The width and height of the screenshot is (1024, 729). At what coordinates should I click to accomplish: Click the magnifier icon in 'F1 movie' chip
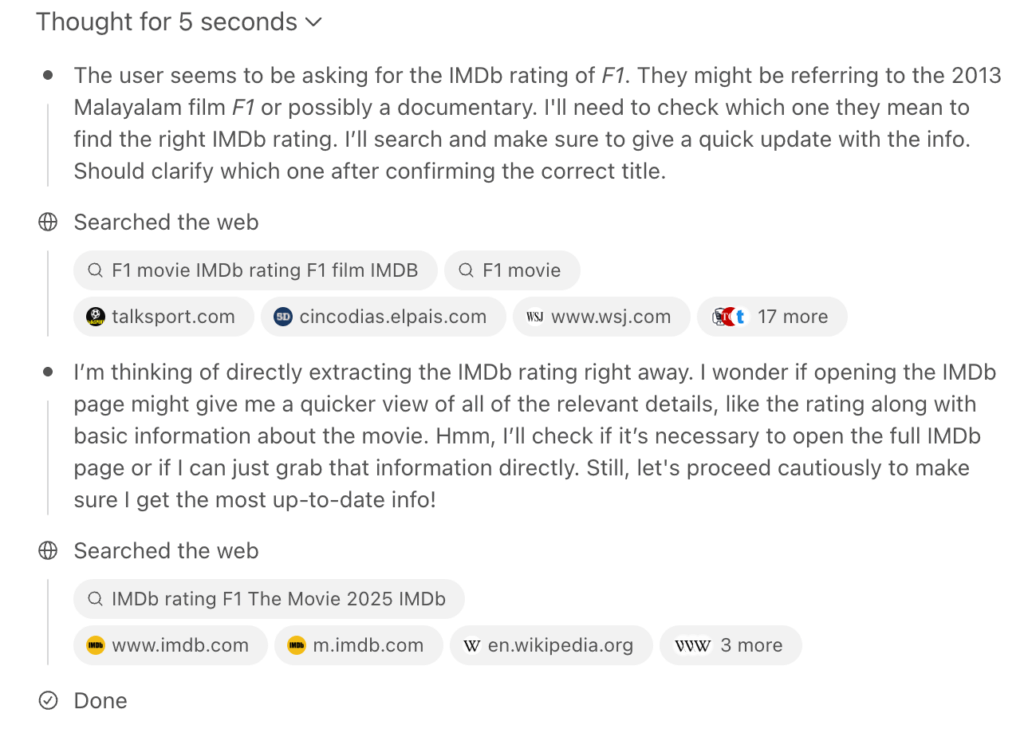coord(466,270)
